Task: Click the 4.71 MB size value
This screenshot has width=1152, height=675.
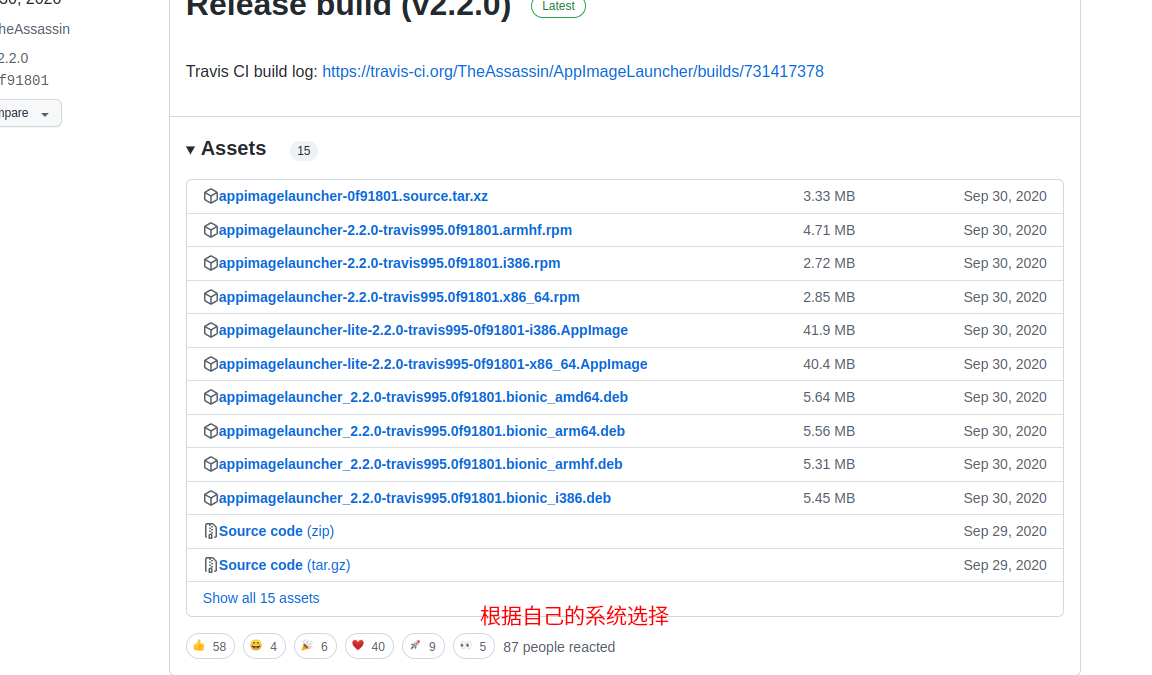Action: tap(829, 230)
